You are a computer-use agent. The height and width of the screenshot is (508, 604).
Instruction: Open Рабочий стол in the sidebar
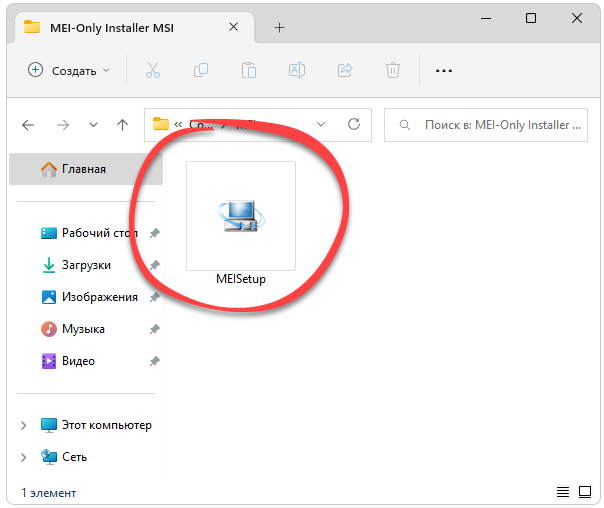click(89, 233)
